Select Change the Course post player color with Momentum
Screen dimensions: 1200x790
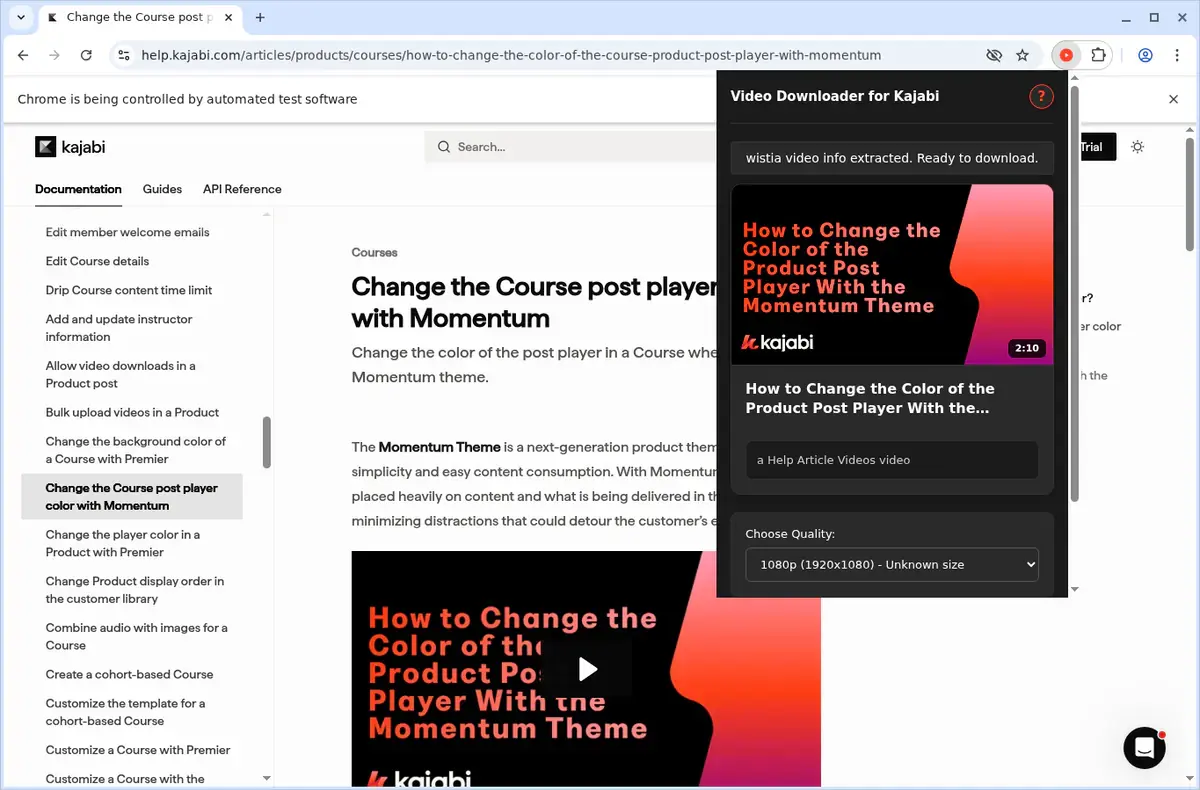(x=132, y=497)
